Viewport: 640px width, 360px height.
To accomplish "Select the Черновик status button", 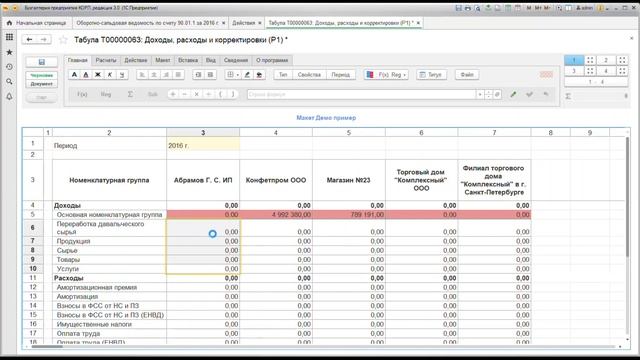I will [x=42, y=76].
